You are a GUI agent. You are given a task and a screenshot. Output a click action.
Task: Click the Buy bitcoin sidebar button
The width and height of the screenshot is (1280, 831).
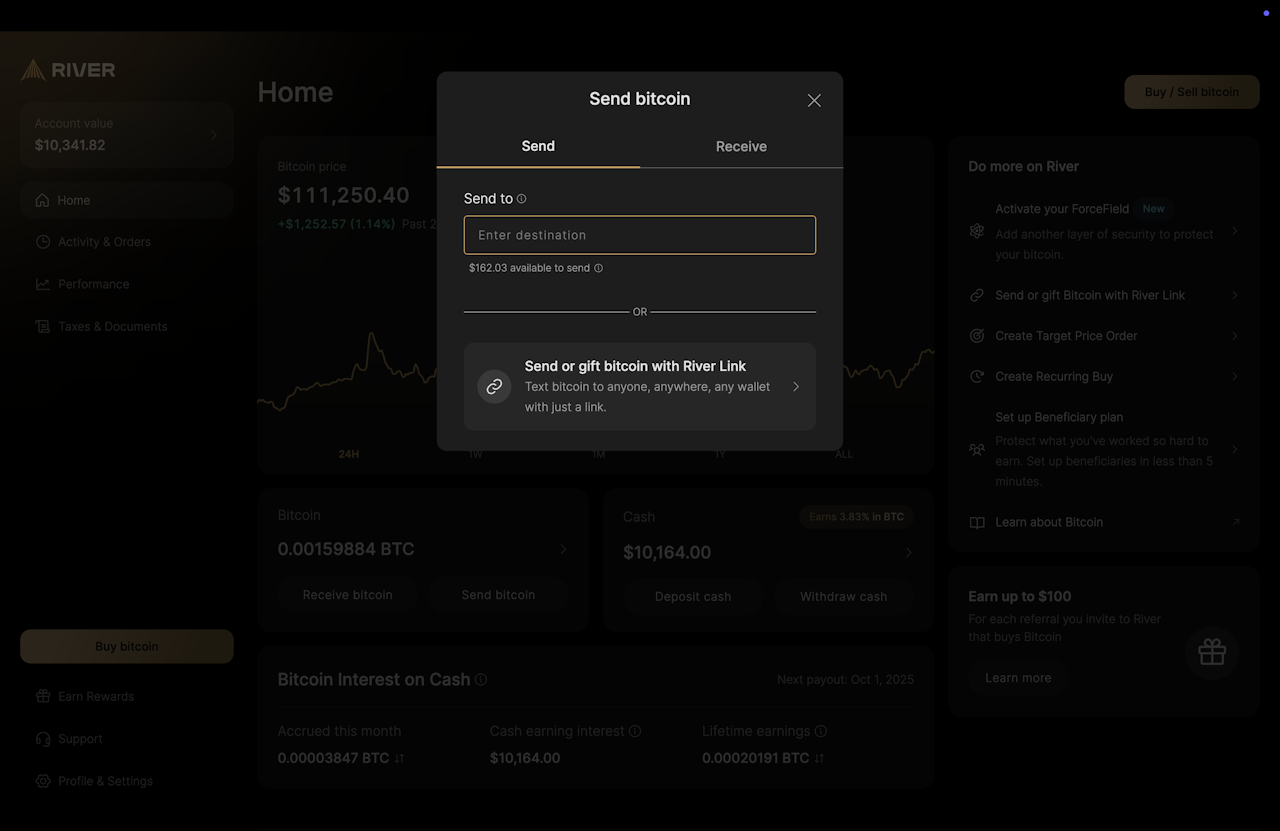(x=127, y=646)
